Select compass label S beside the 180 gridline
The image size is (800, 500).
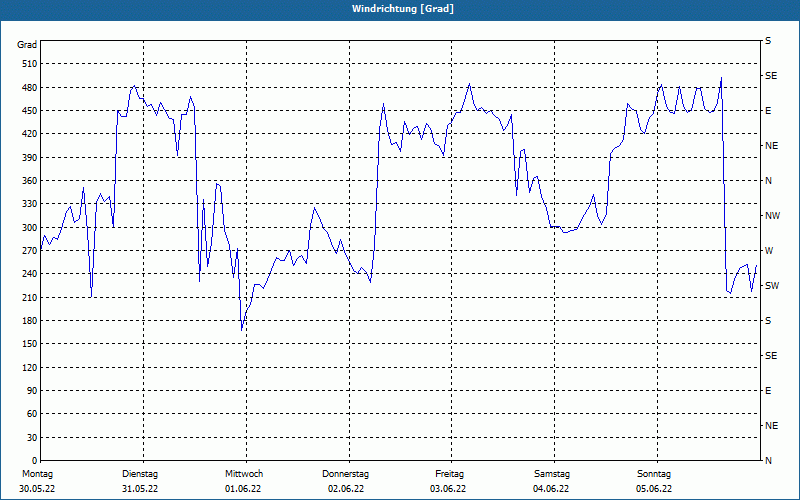[x=768, y=321]
